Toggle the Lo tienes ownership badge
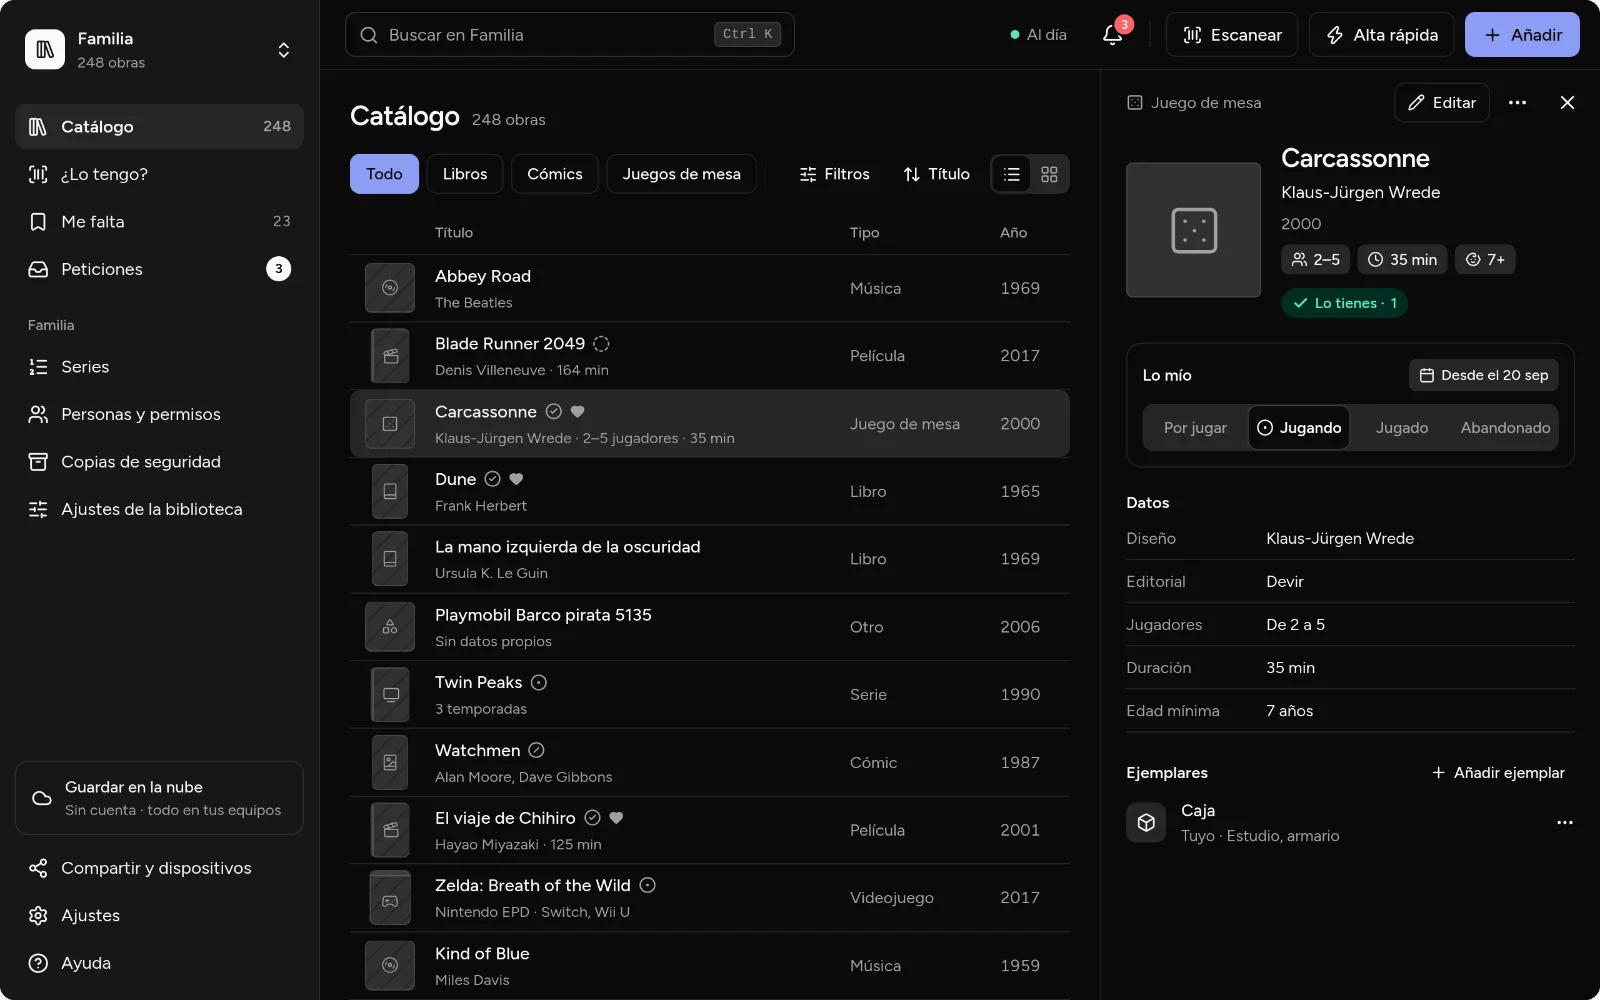This screenshot has height=1000, width=1600. [x=1345, y=303]
